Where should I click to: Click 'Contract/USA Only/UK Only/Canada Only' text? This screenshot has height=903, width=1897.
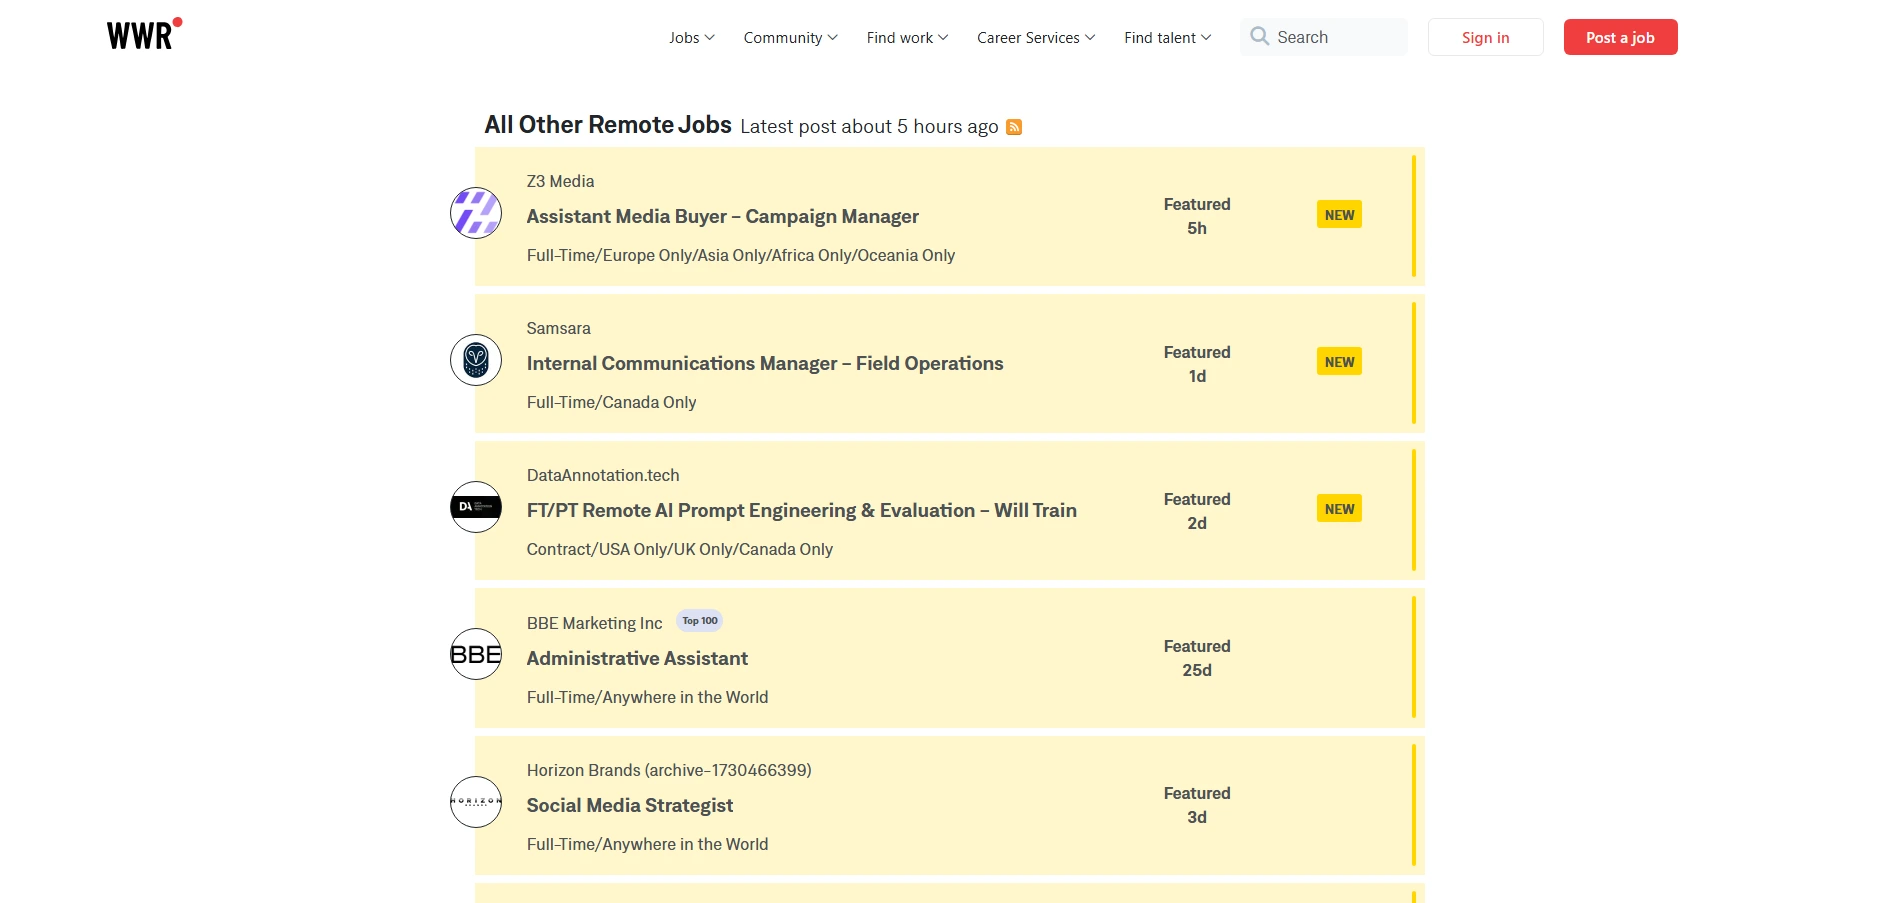(x=679, y=550)
